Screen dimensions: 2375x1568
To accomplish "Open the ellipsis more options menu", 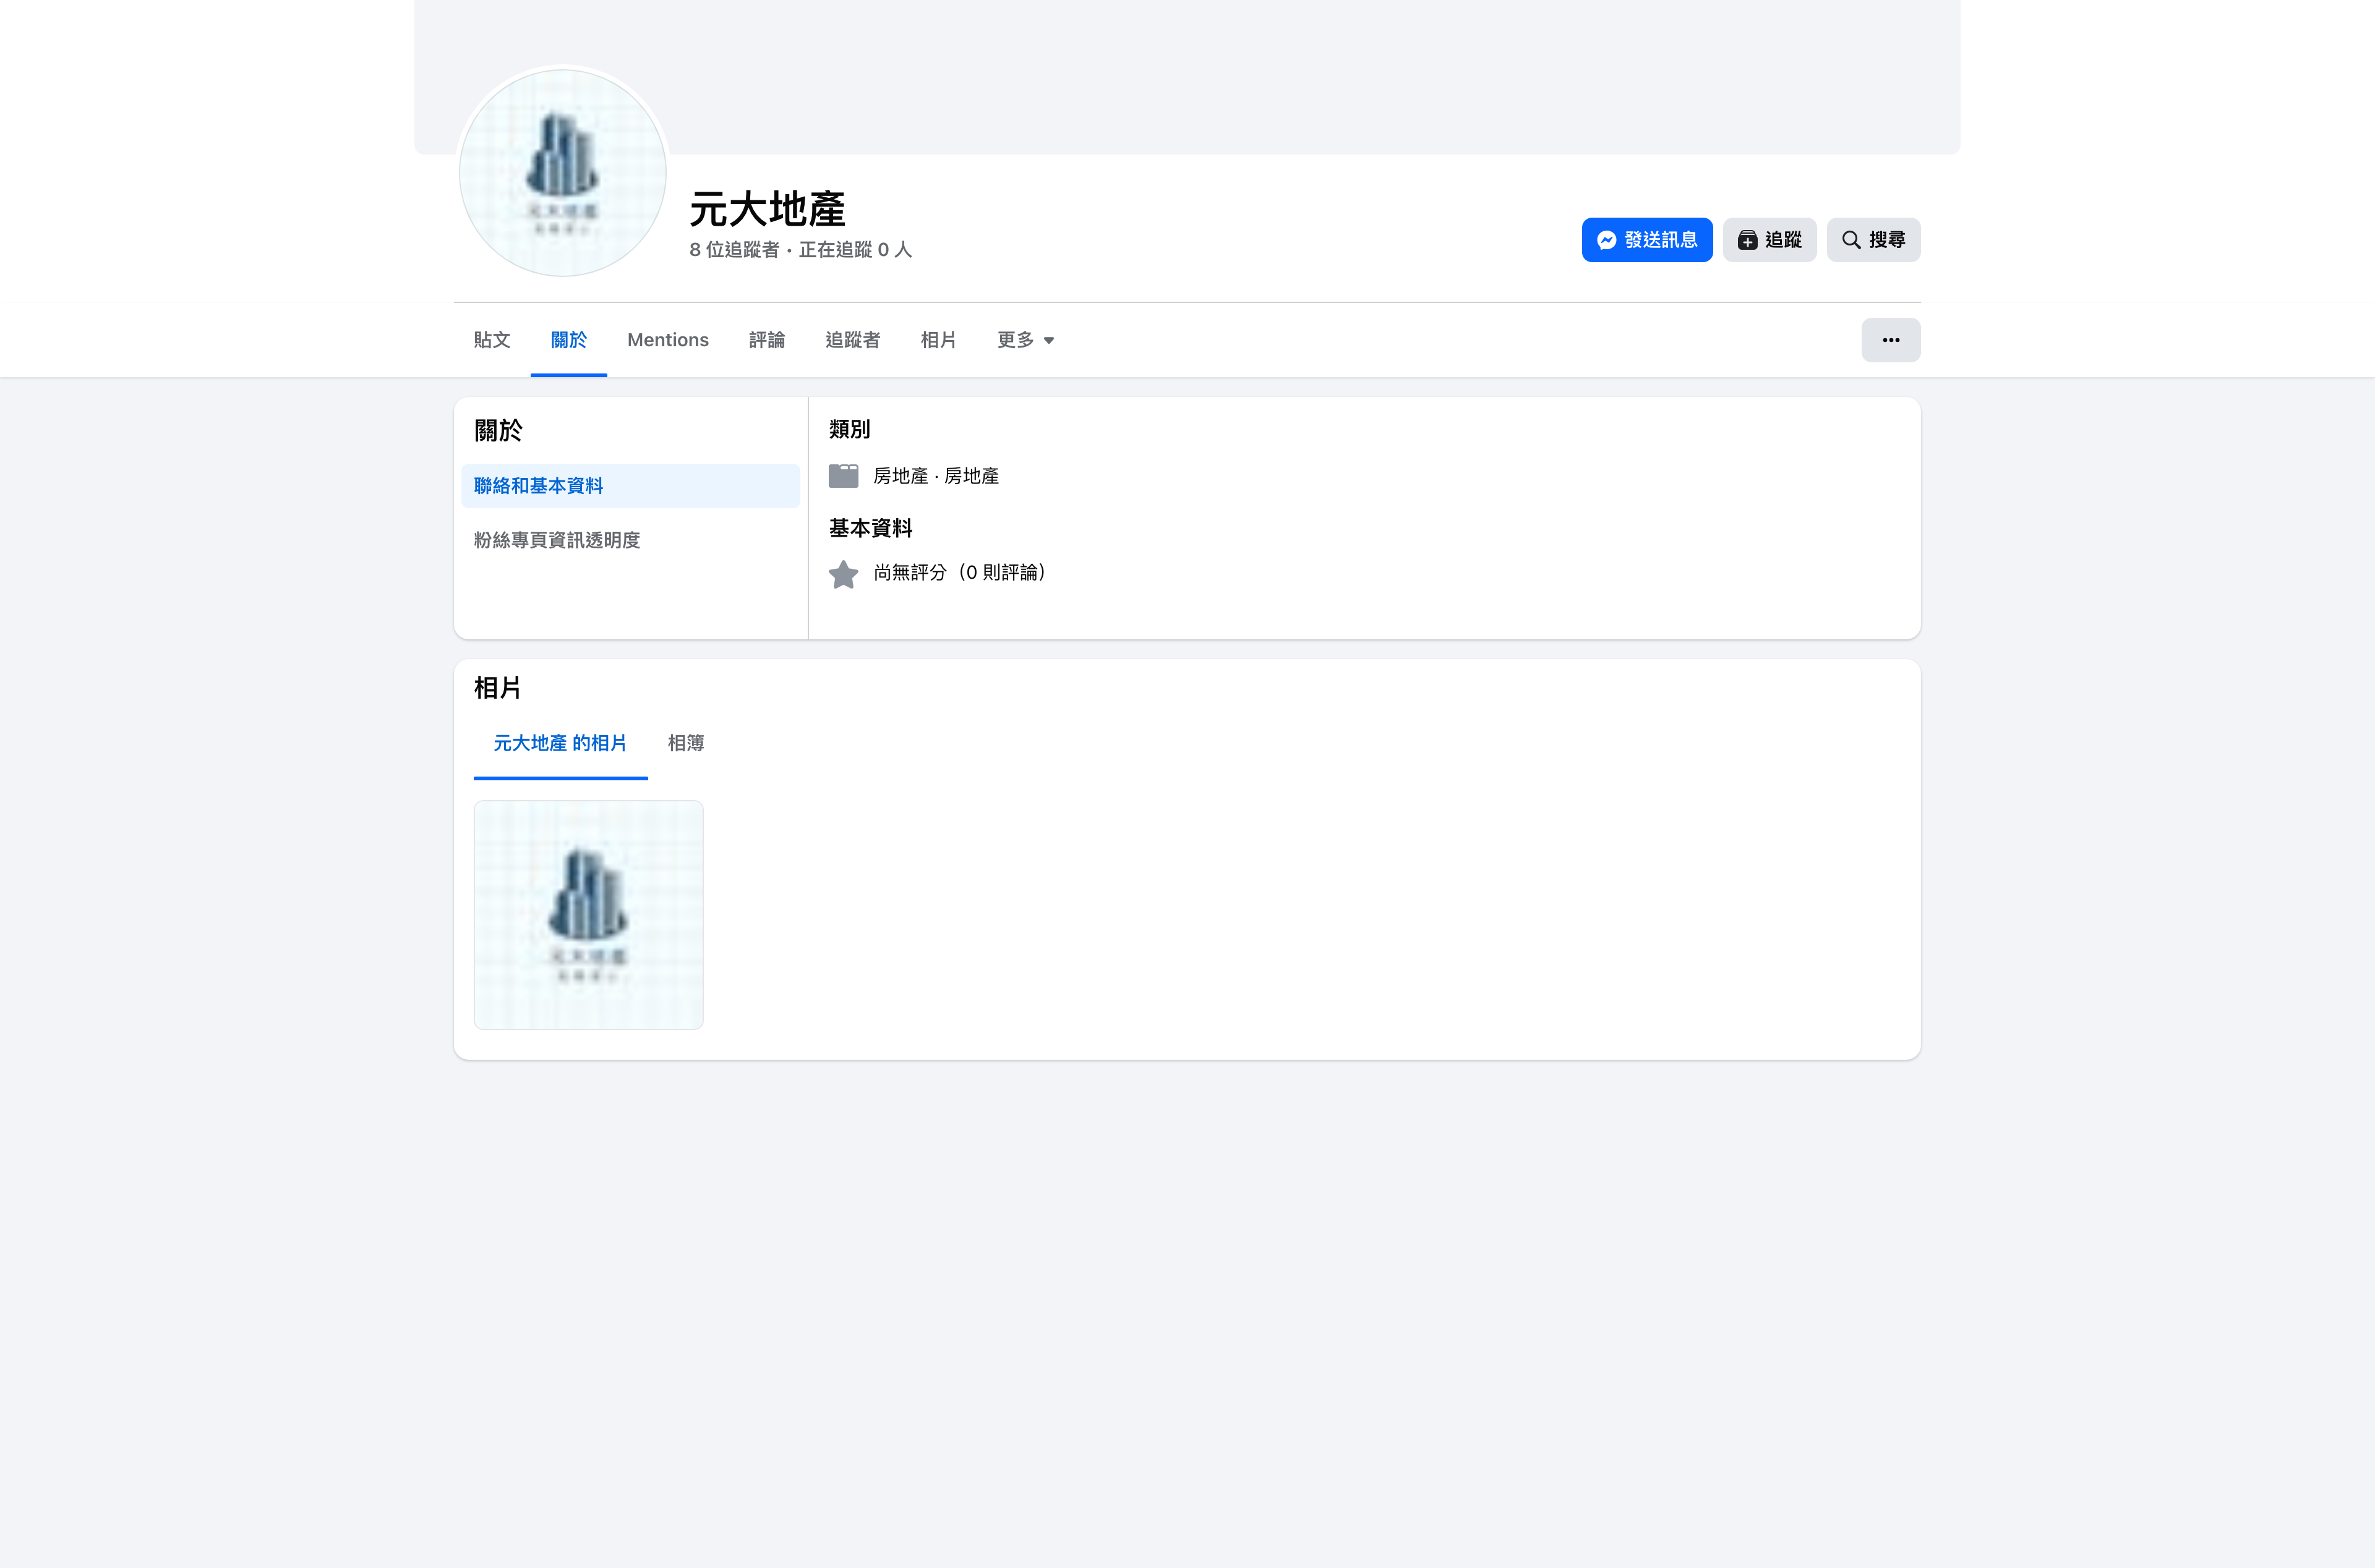I will click(x=1890, y=340).
